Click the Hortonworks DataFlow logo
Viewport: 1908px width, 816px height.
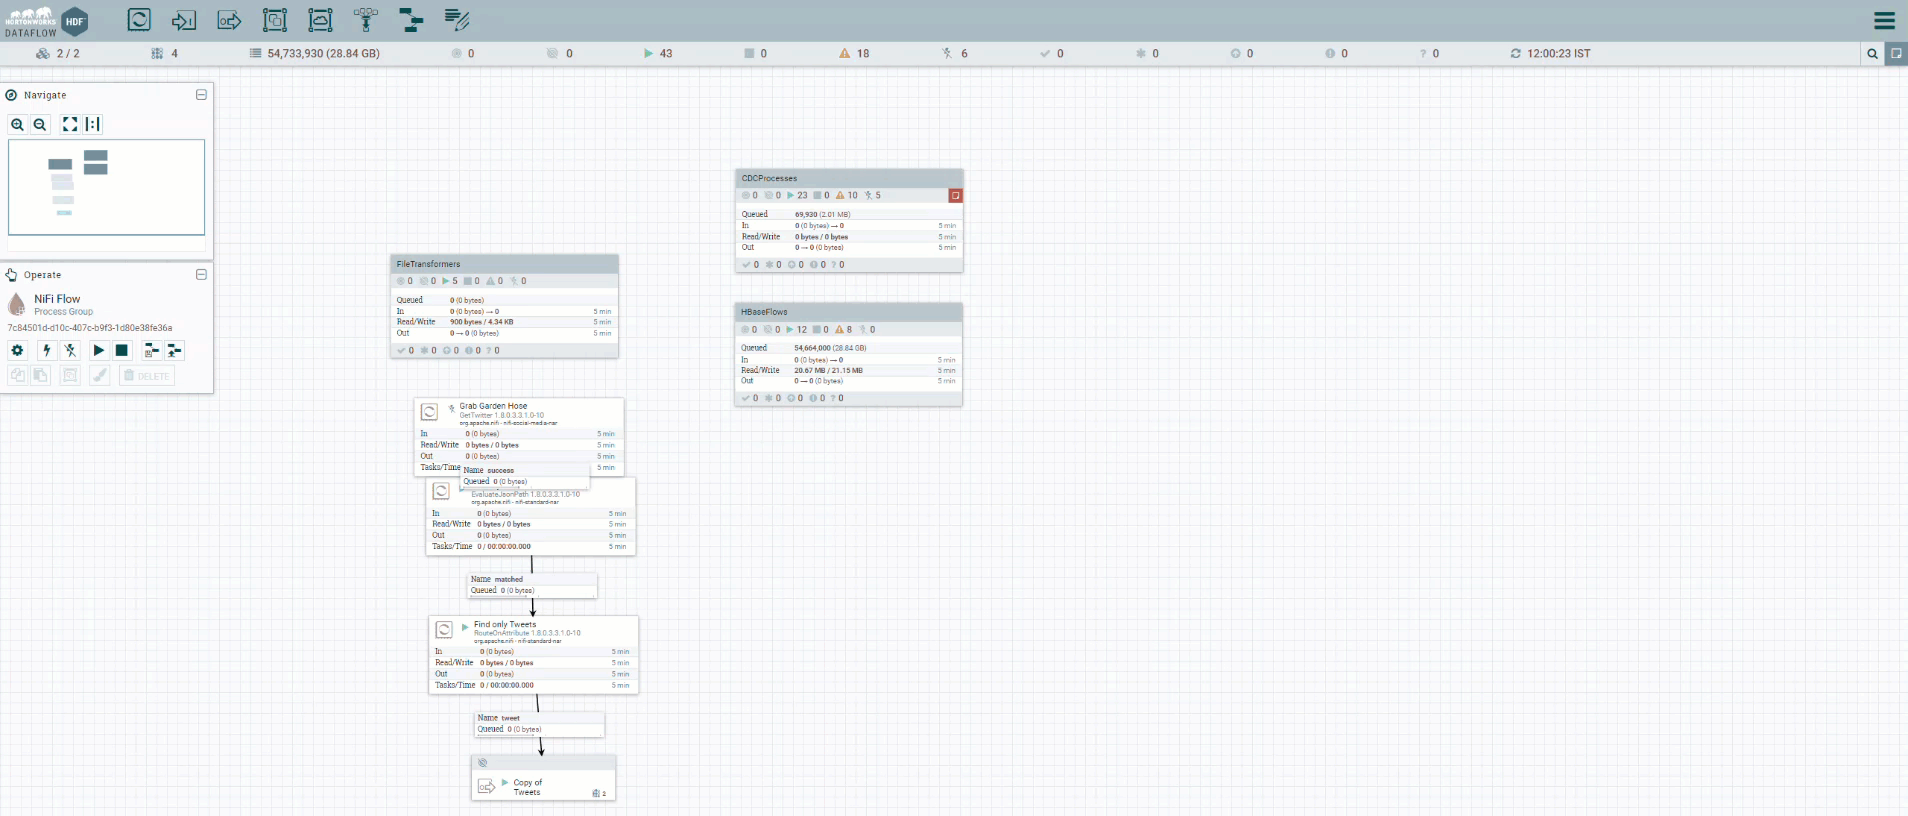46,21
